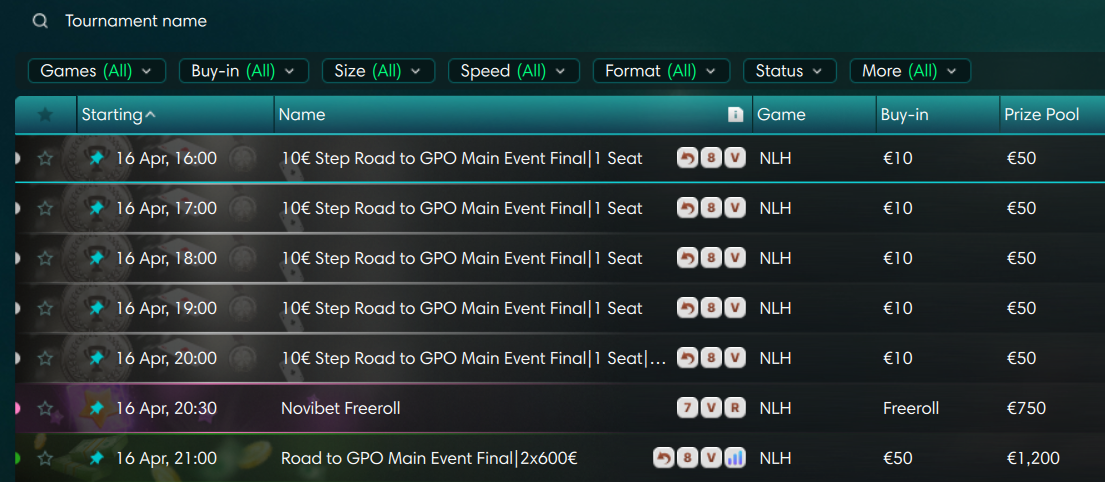The width and height of the screenshot is (1105, 482).
Task: Open the Novibet Freeroll tournament name
Action: click(x=340, y=408)
